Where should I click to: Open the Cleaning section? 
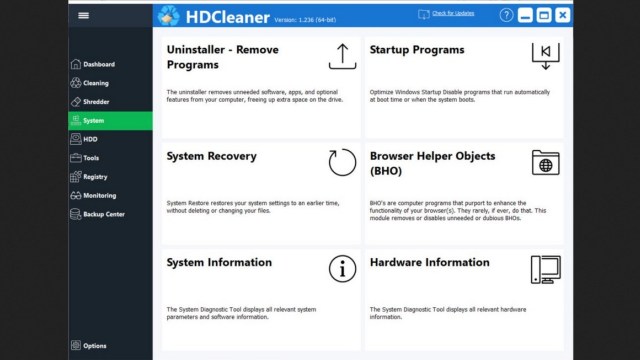point(96,83)
